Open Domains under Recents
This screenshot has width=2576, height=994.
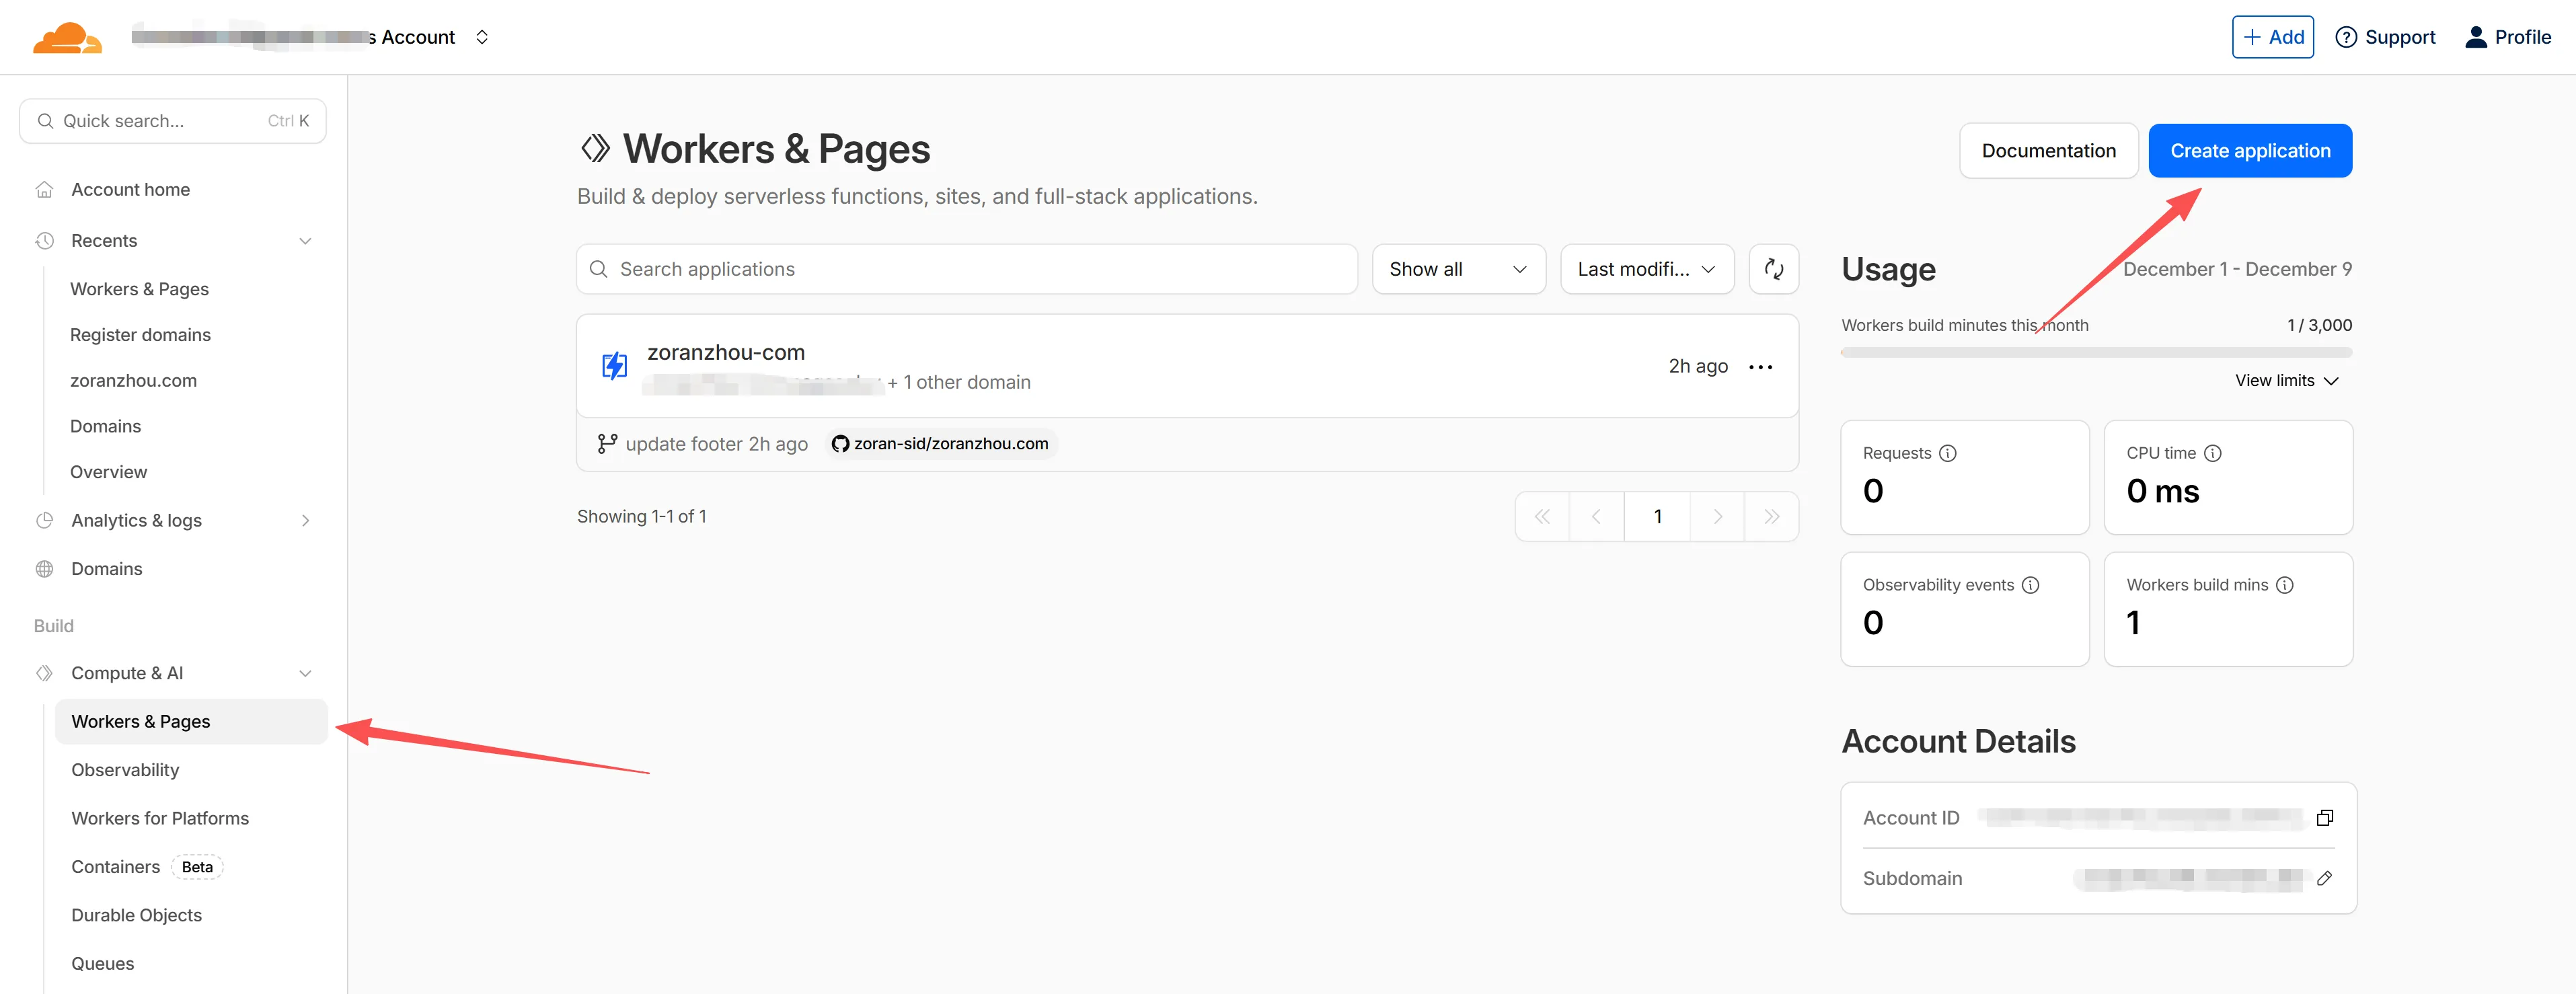(x=105, y=427)
